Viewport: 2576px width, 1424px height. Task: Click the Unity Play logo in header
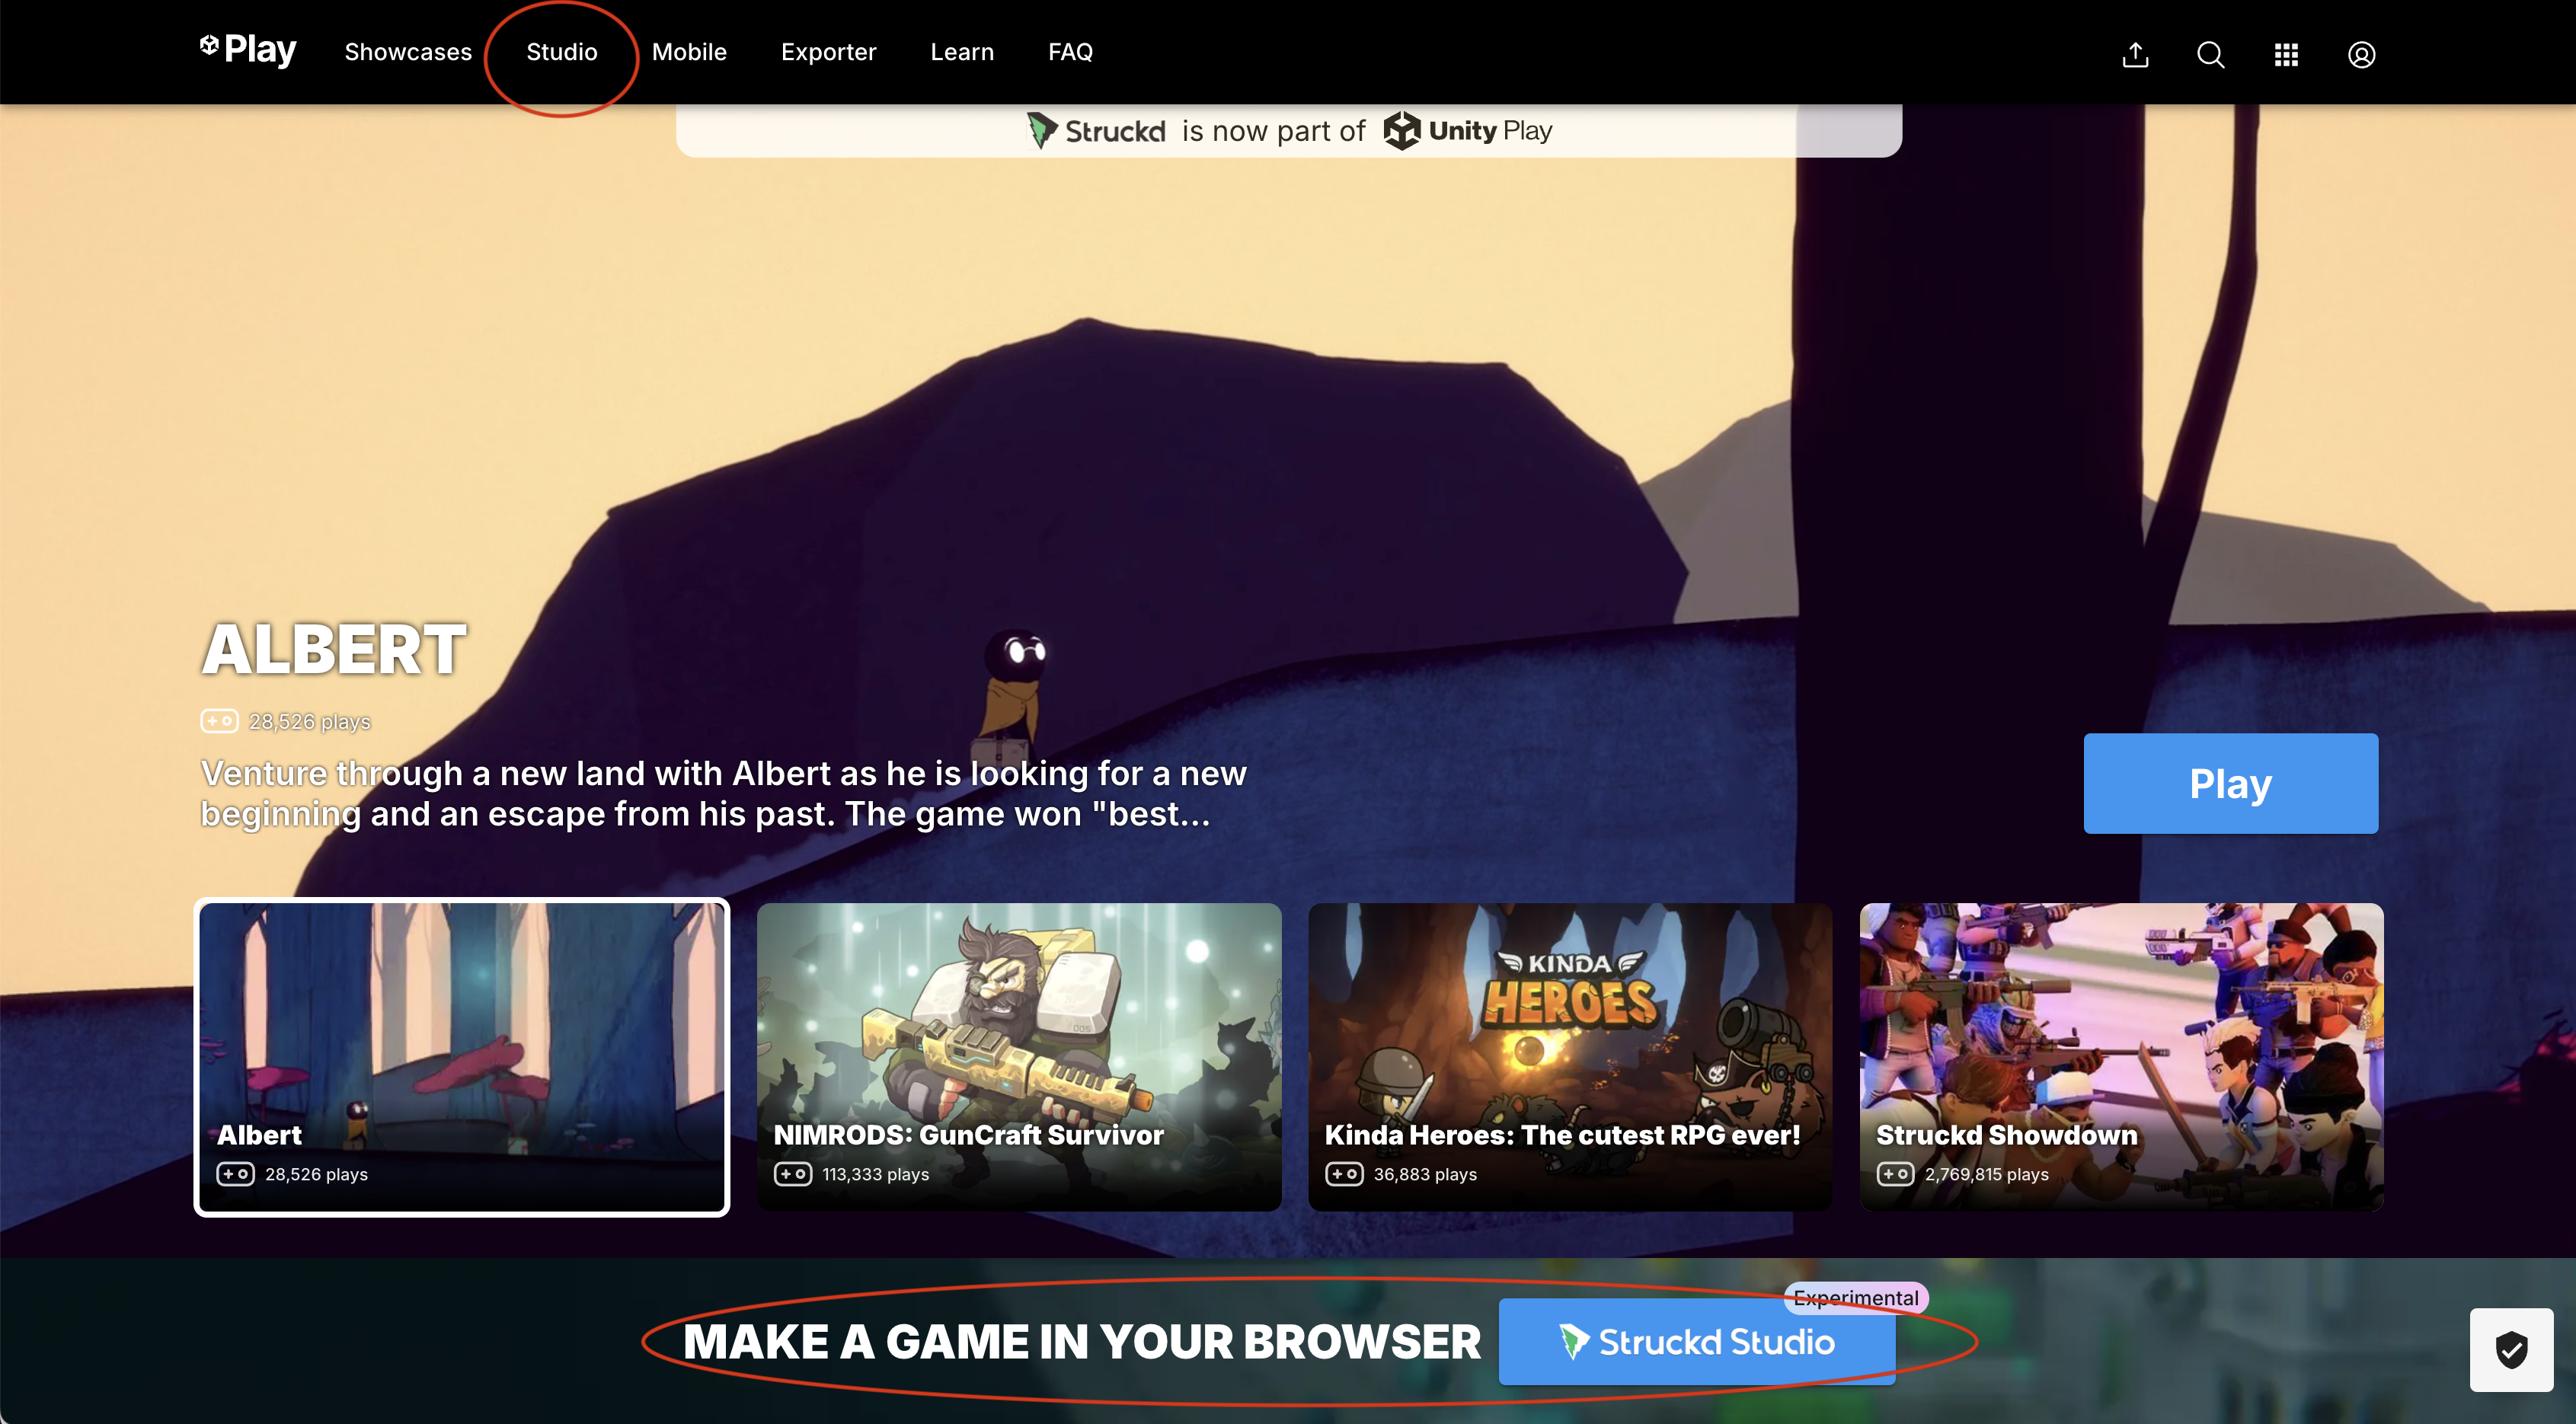(248, 49)
